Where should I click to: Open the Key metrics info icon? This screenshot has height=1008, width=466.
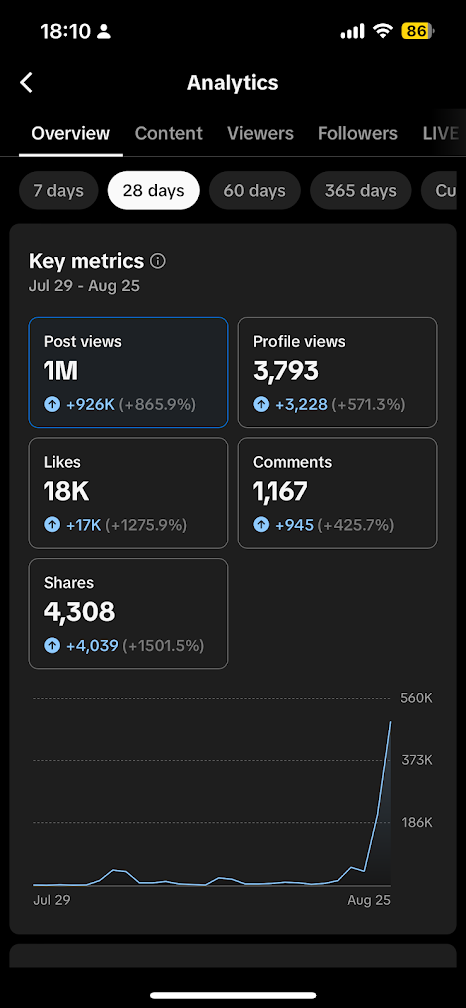click(157, 262)
